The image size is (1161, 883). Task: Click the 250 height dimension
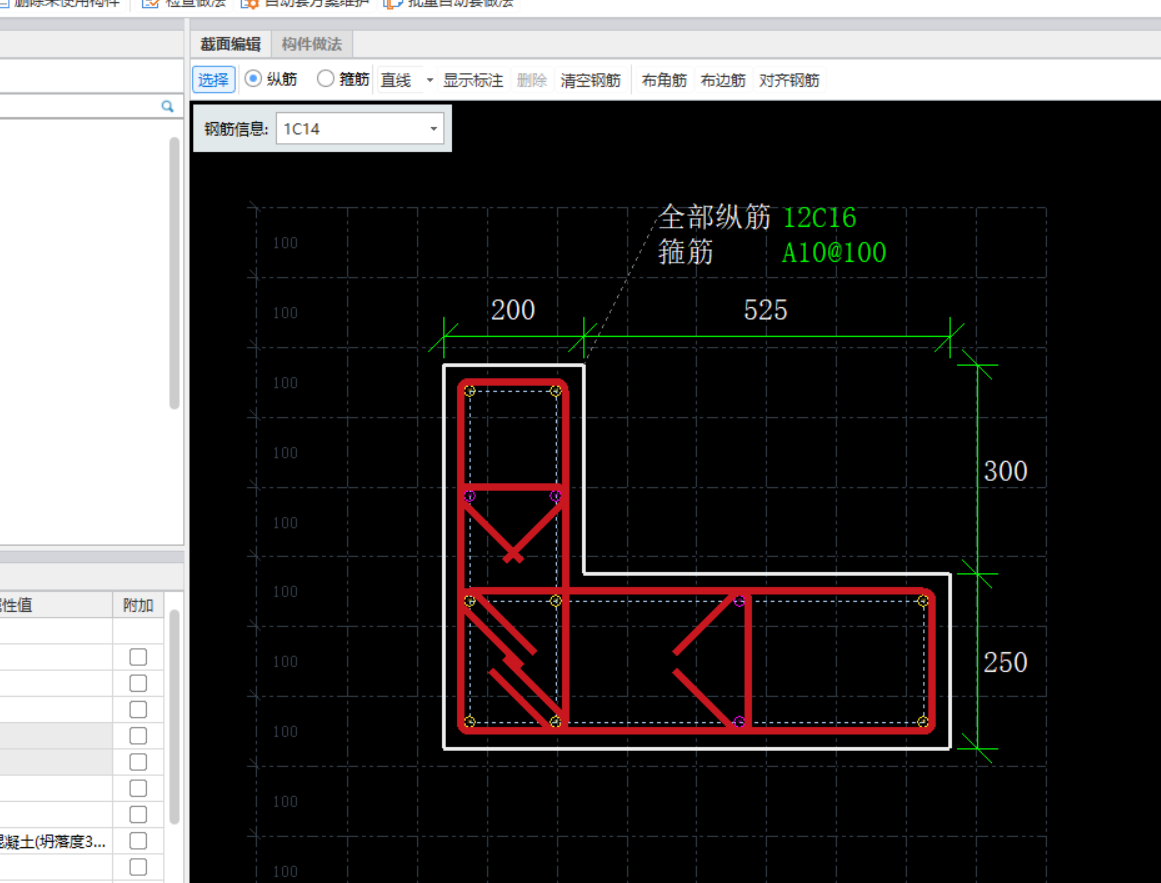point(1006,662)
